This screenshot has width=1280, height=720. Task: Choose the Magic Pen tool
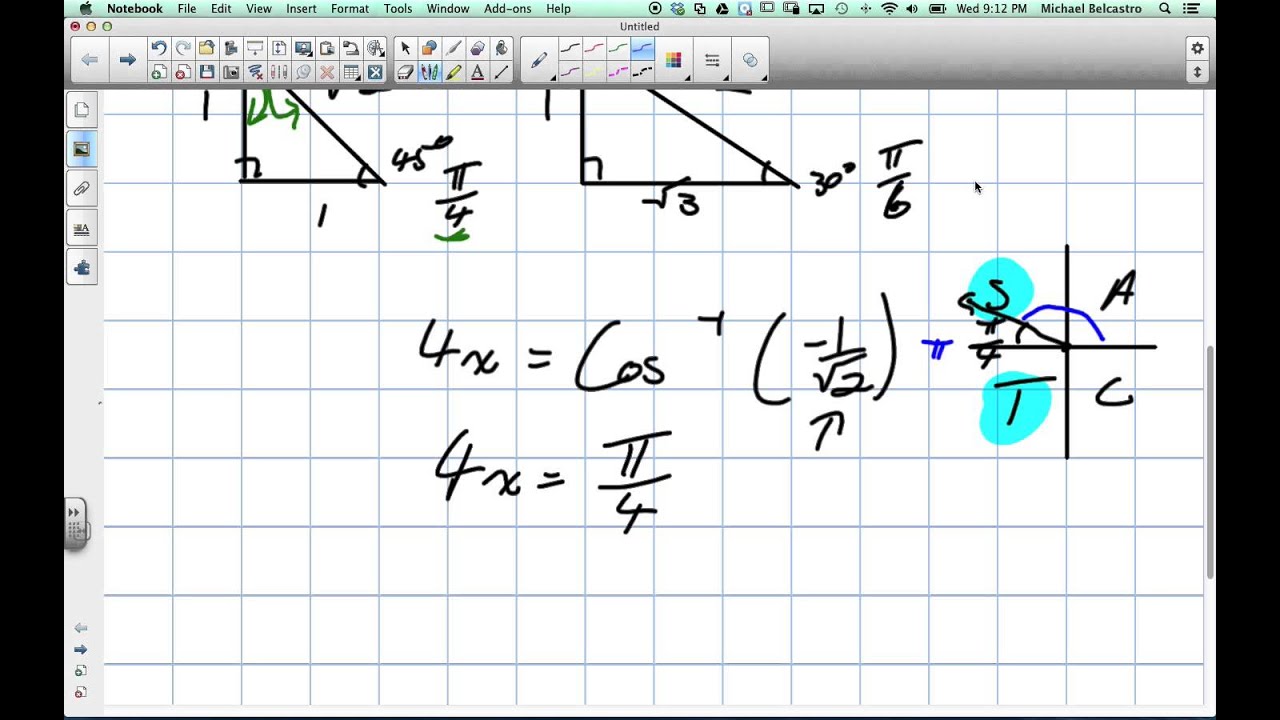click(x=453, y=48)
